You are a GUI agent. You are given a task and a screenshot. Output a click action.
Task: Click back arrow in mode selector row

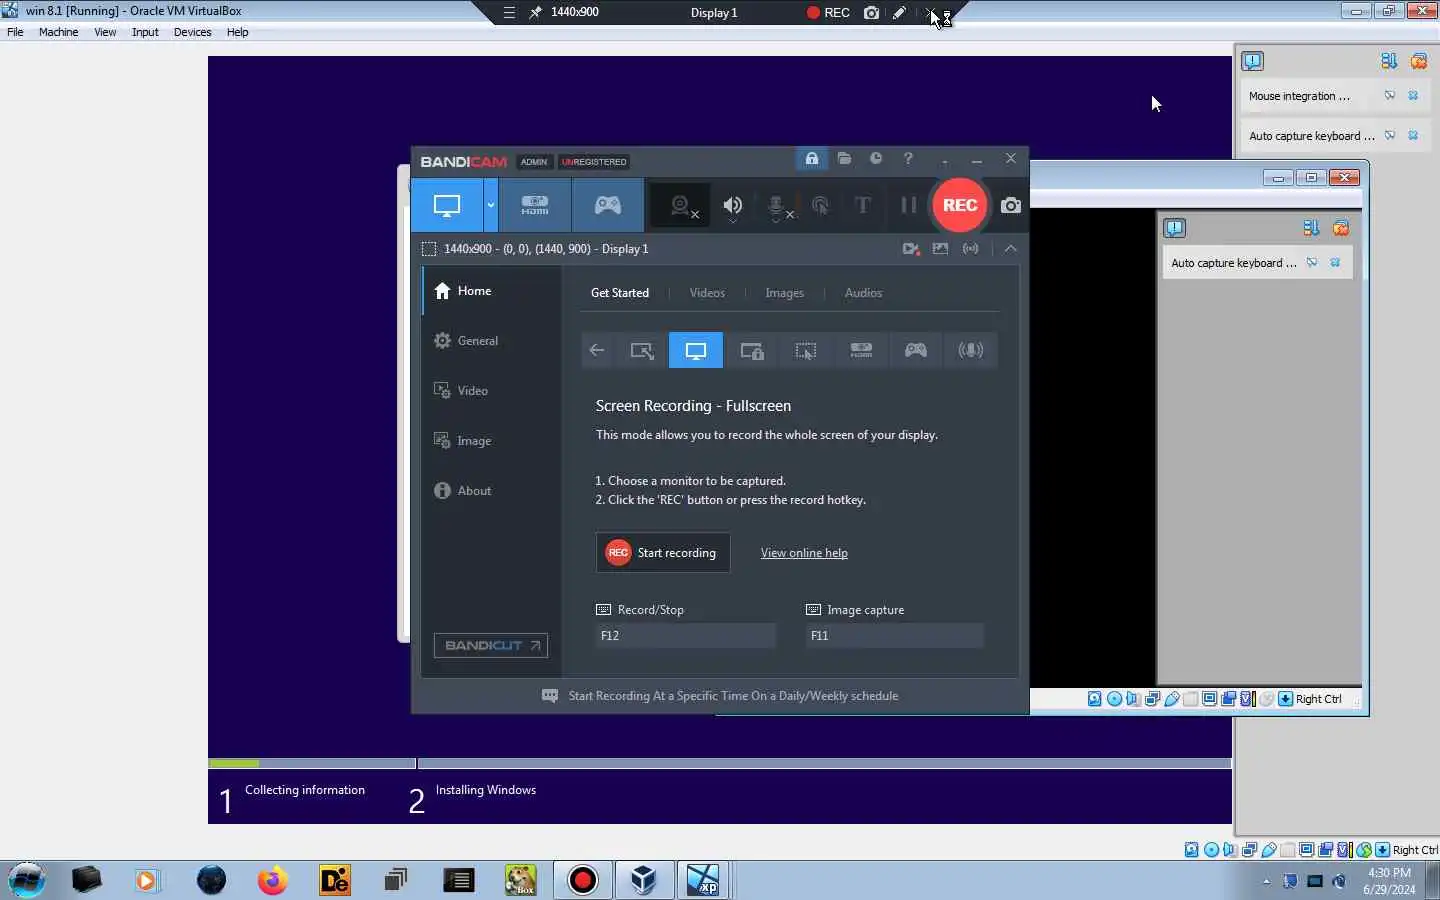pyautogui.click(x=597, y=350)
